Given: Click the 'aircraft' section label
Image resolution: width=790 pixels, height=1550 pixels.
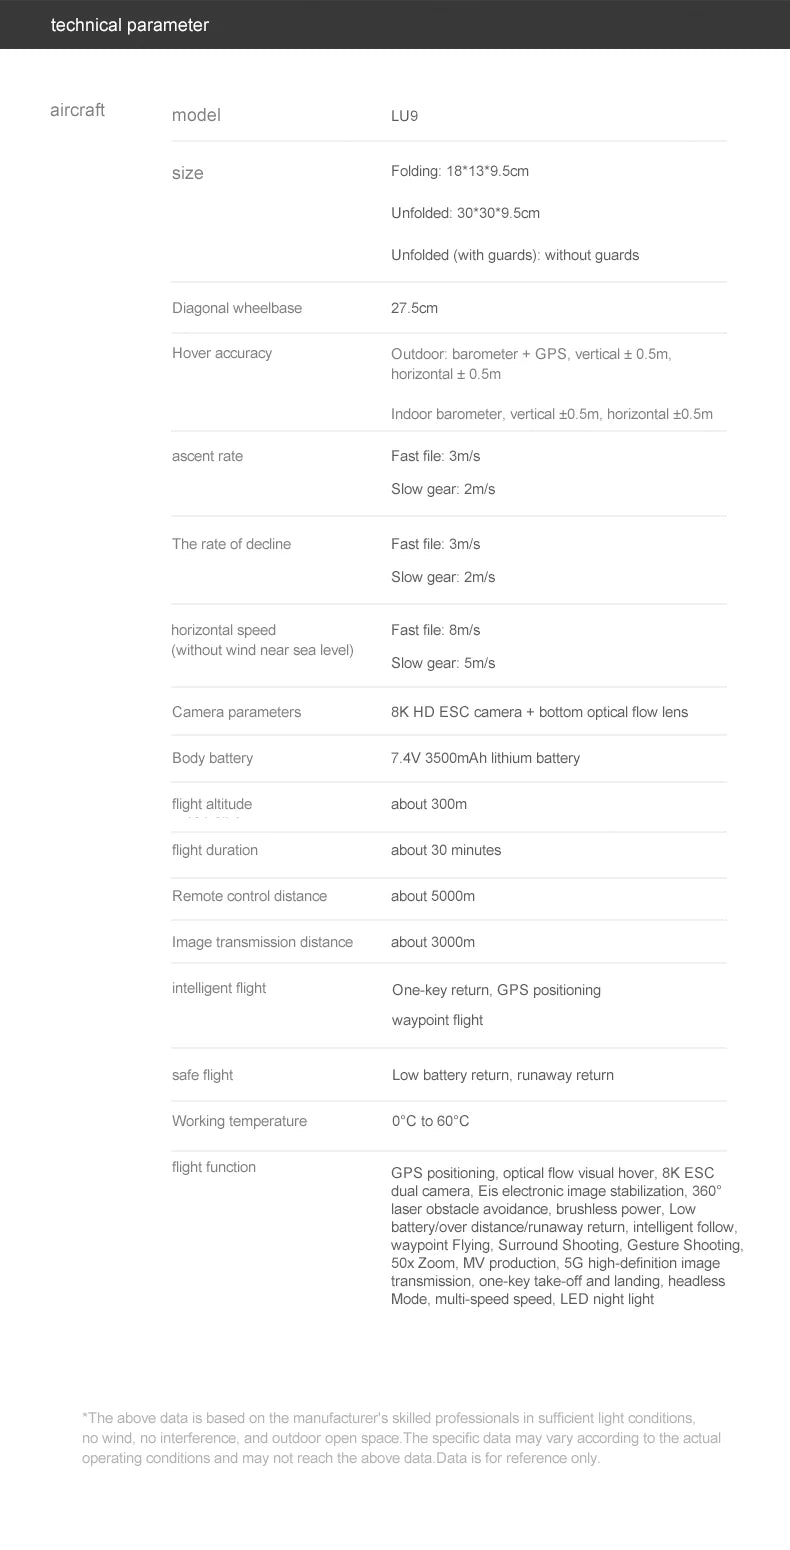Looking at the screenshot, I should 77,110.
